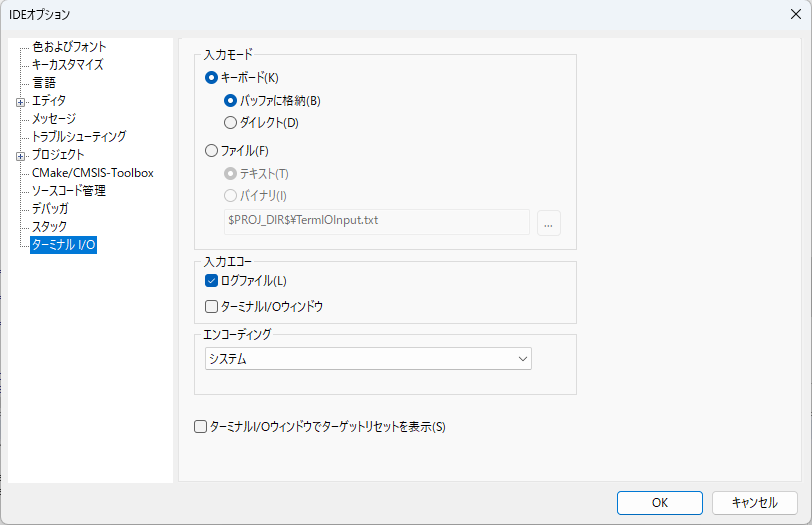Image resolution: width=812 pixels, height=525 pixels.
Task: Select キーカスタマイズ in the tree
Action: point(67,65)
